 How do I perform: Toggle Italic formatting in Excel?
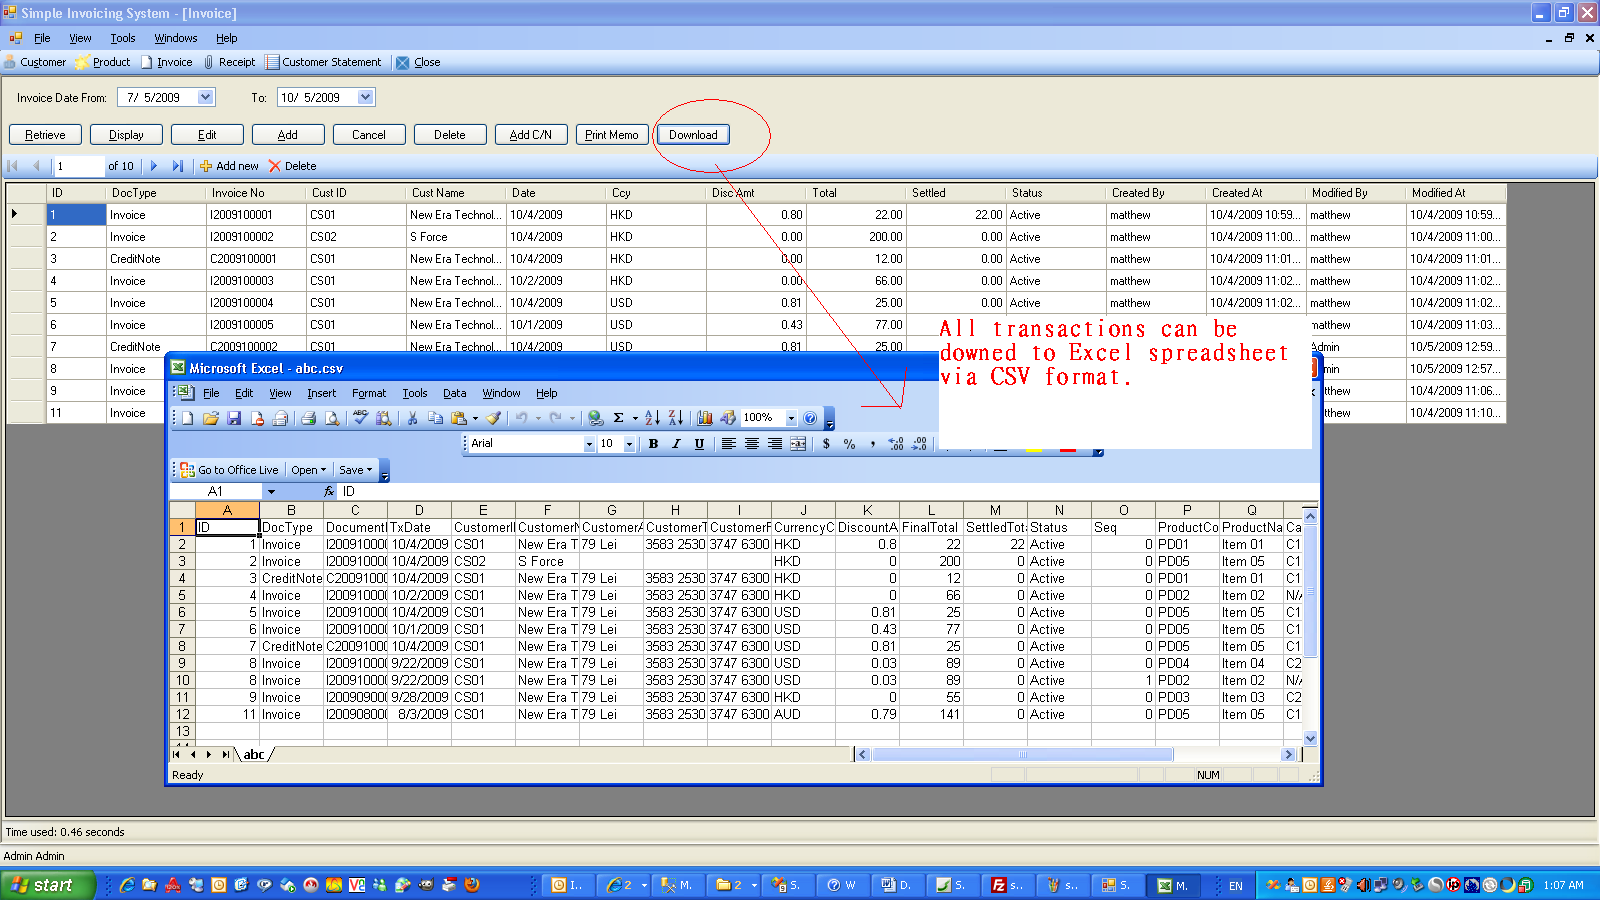pos(676,444)
